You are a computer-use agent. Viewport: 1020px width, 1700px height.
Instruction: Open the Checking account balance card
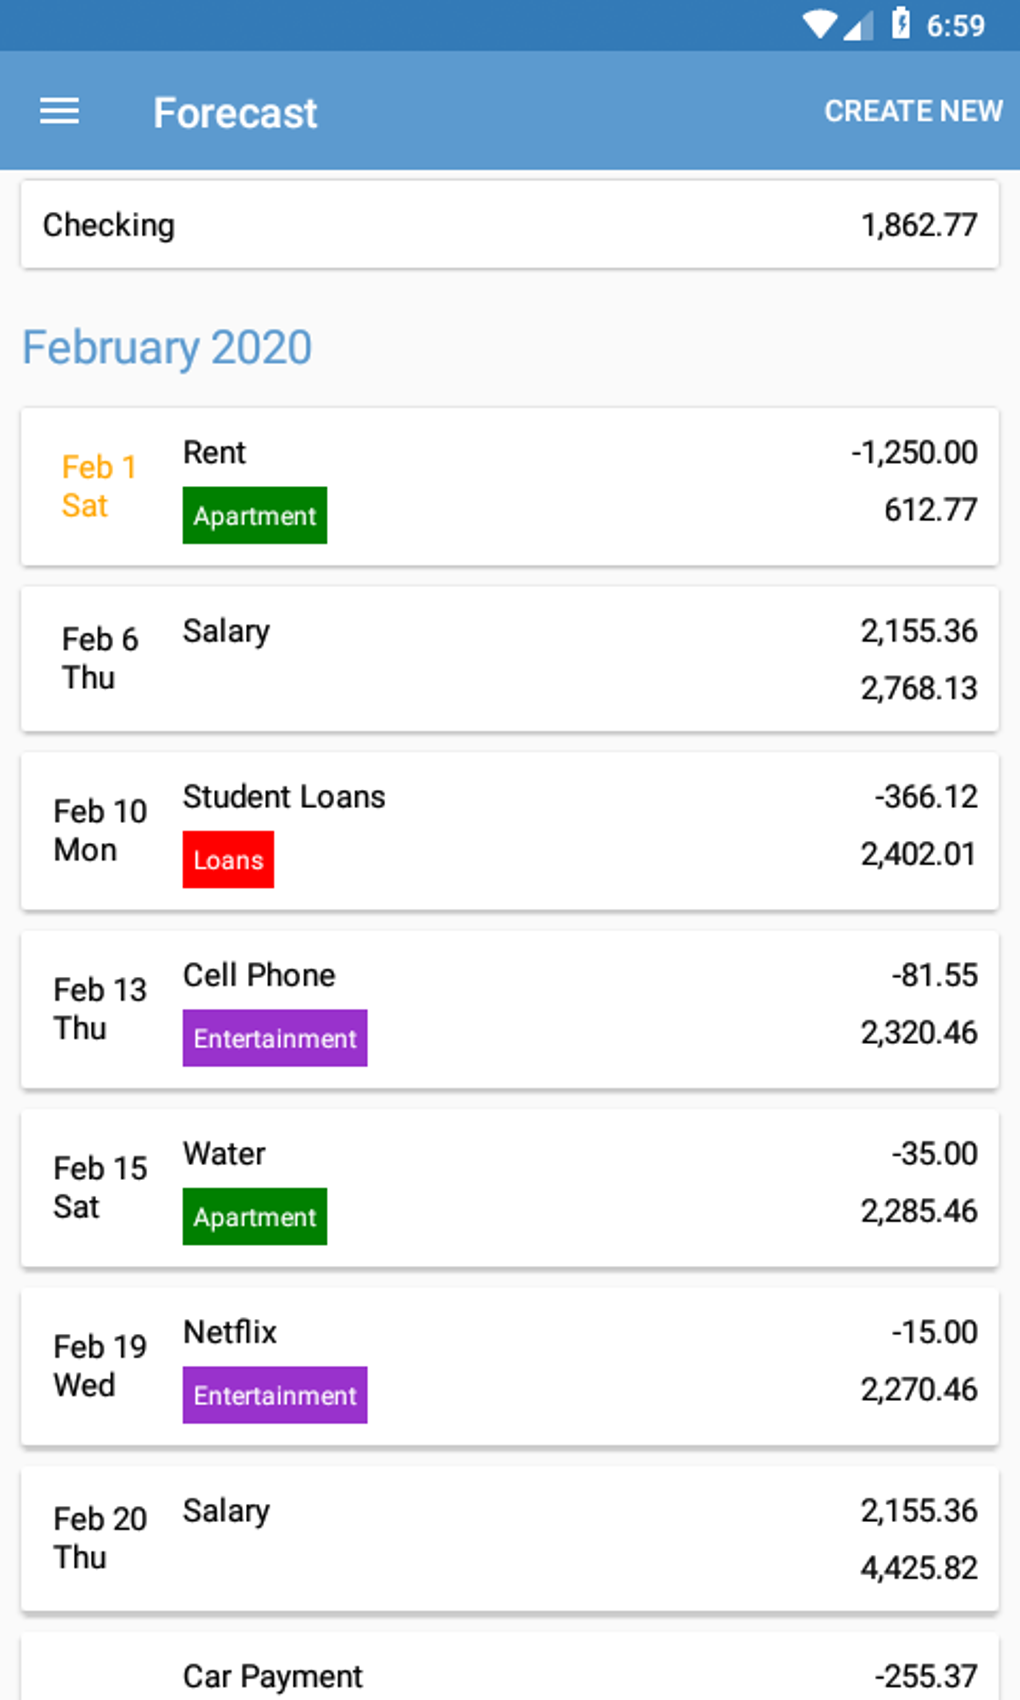[x=510, y=225]
